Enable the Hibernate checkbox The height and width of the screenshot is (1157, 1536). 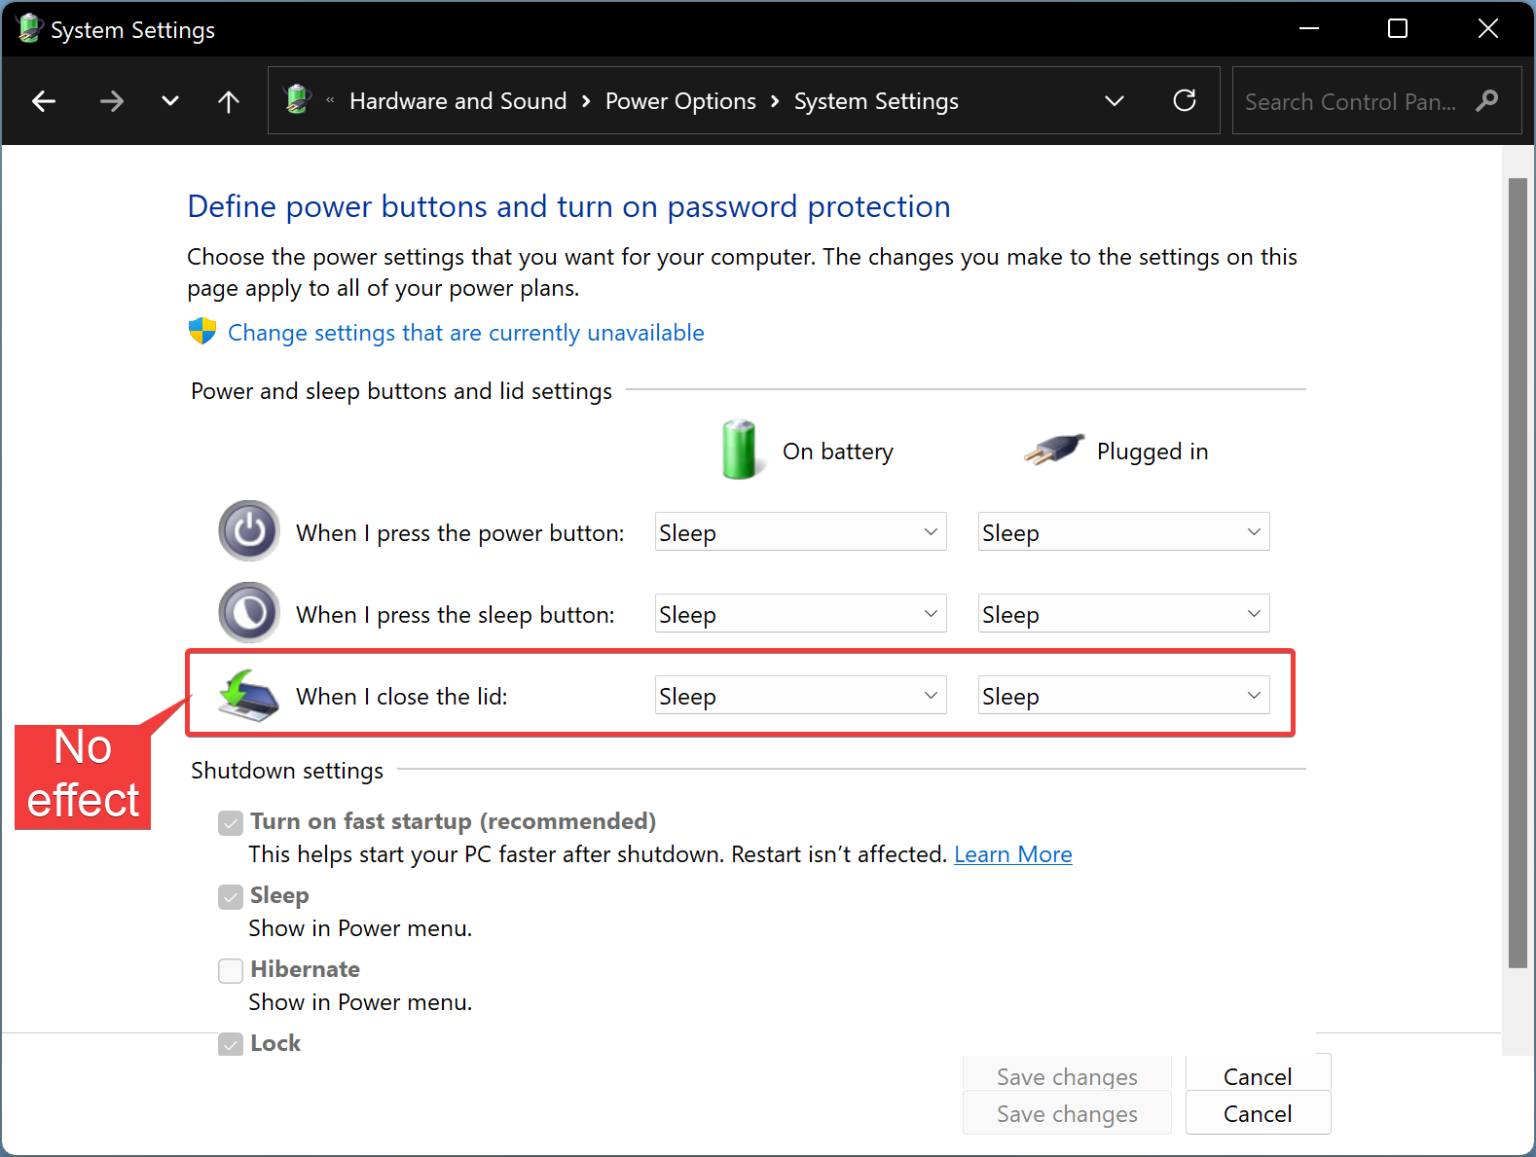231,970
